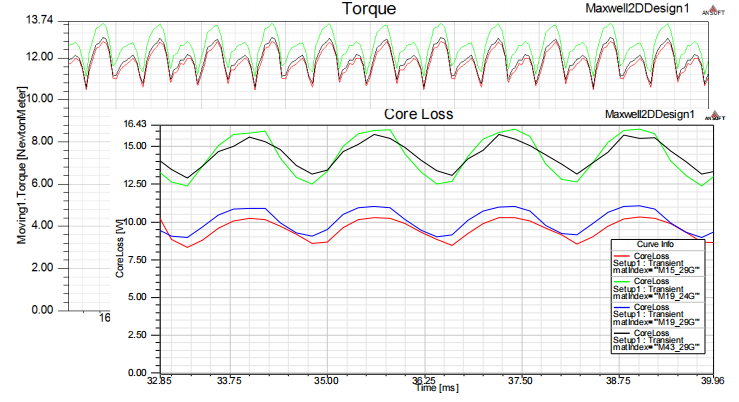The height and width of the screenshot is (402, 739).
Task: Select the green line sample for M19_24G
Action: click(622, 282)
